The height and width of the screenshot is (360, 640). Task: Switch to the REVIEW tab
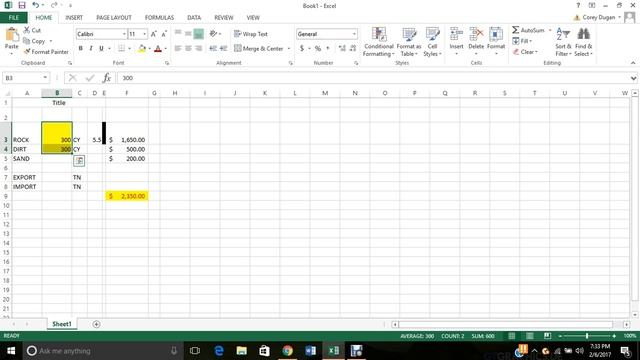[x=224, y=18]
